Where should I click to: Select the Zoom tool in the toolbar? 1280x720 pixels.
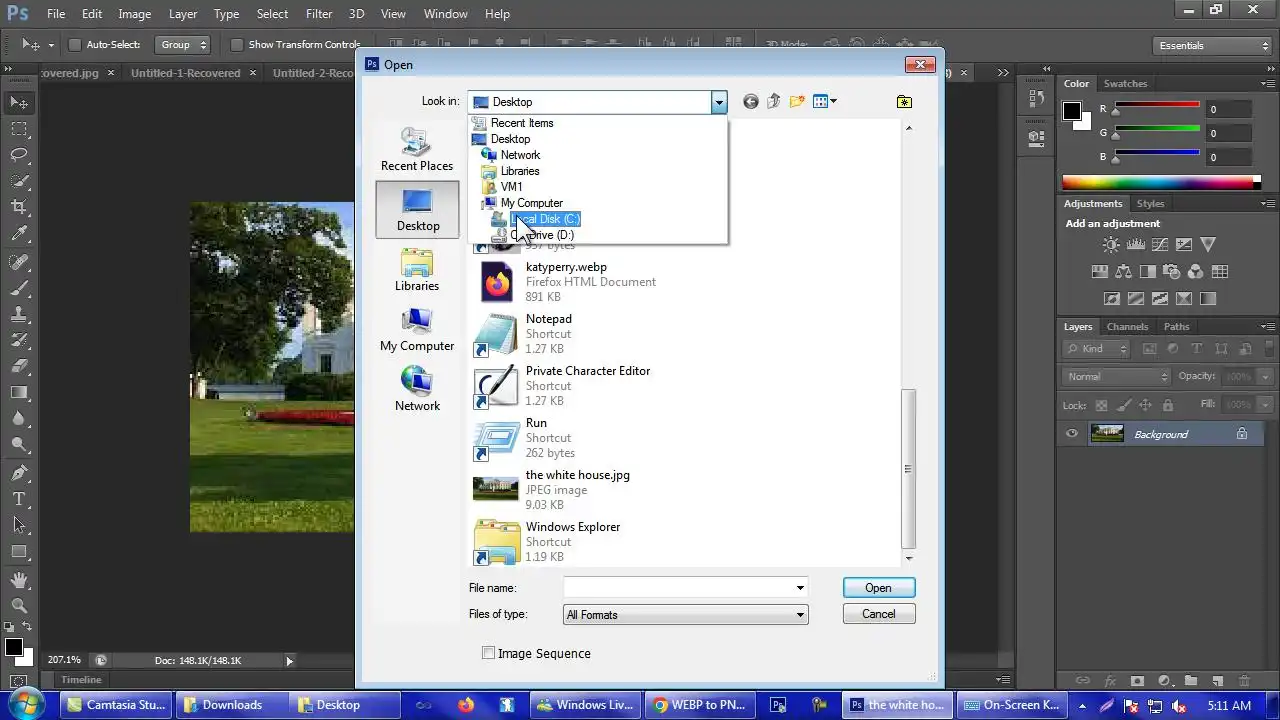tap(19, 606)
